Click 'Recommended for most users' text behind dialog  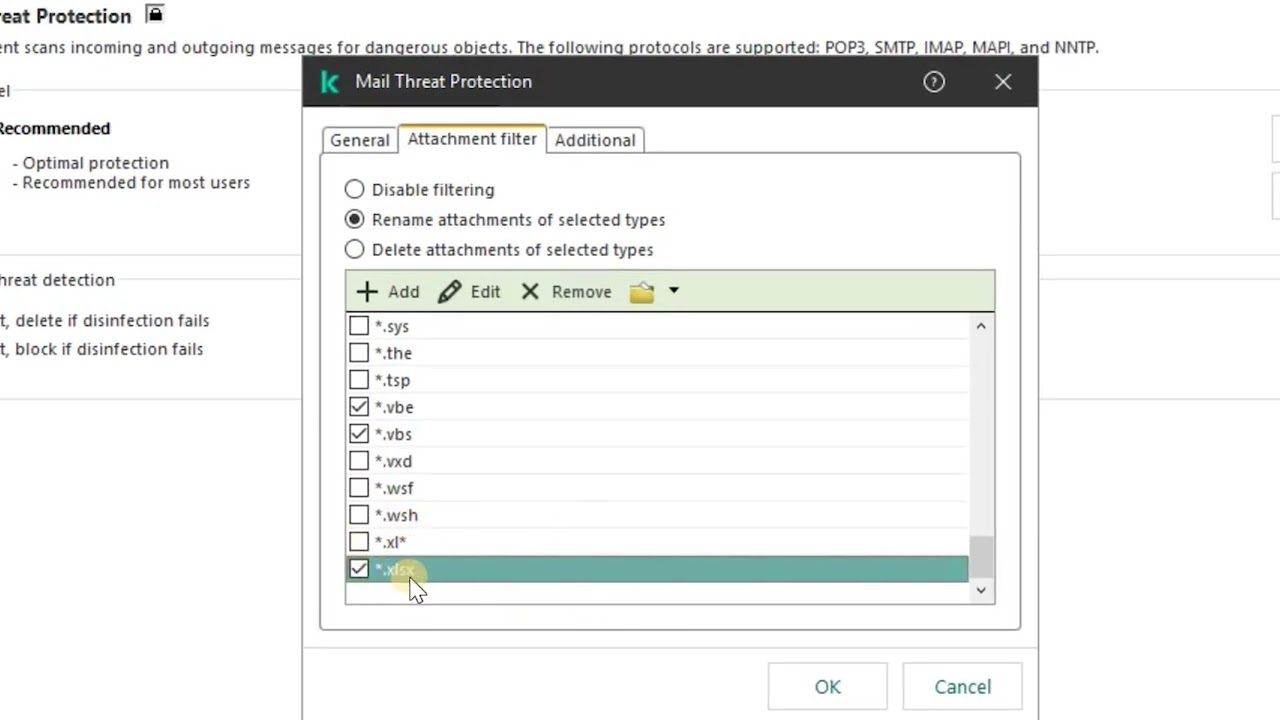tap(136, 182)
